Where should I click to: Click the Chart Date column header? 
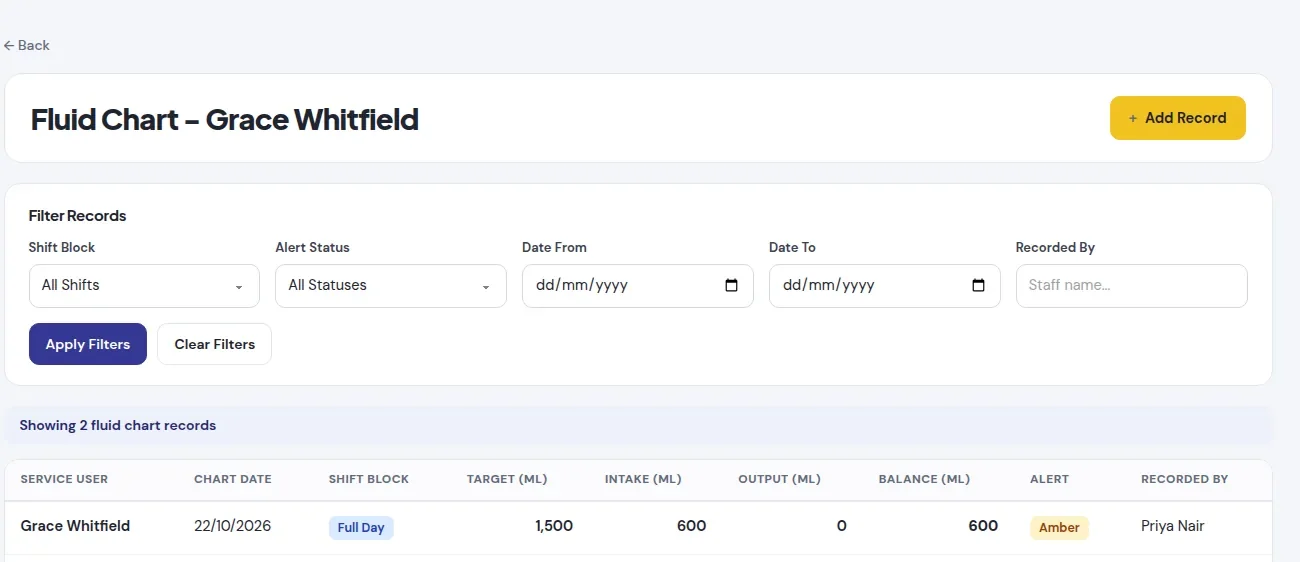[233, 479]
